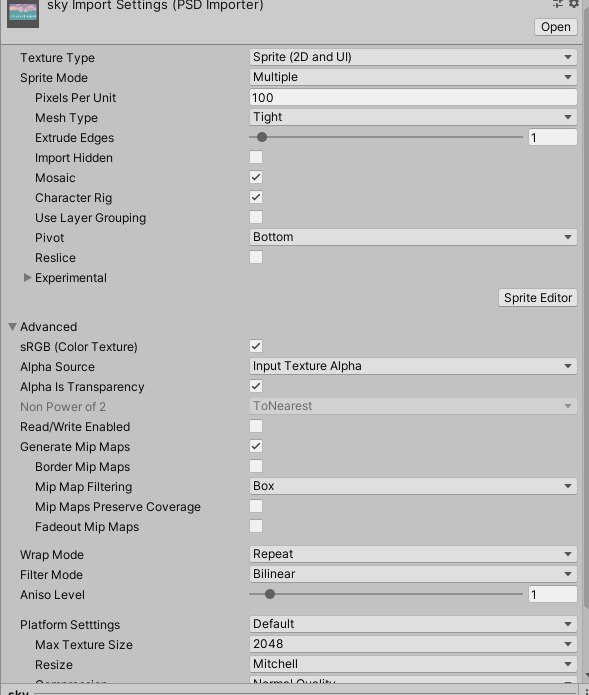Click the Pixels Per Unit field

click(x=413, y=97)
